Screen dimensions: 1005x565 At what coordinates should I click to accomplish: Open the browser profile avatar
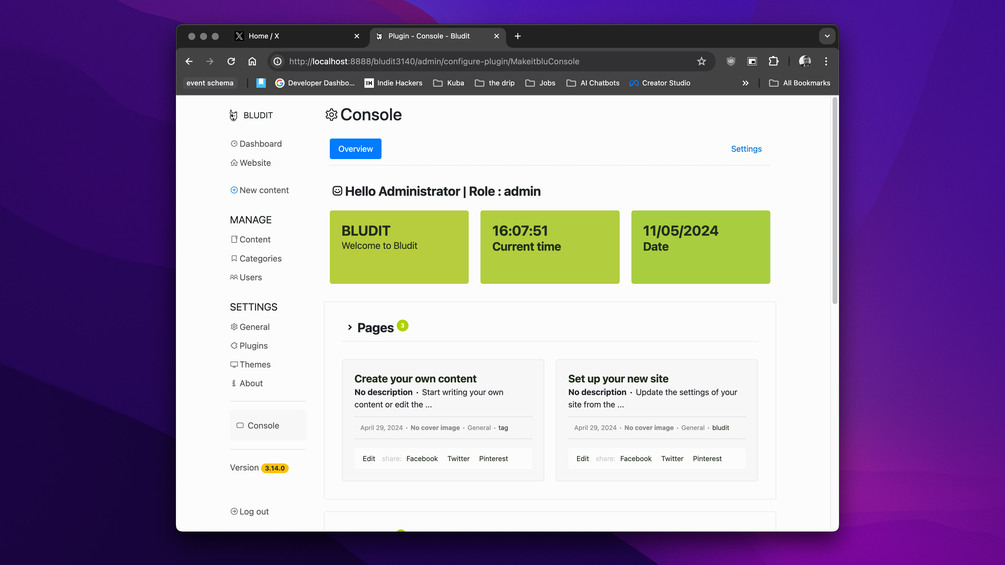[804, 61]
